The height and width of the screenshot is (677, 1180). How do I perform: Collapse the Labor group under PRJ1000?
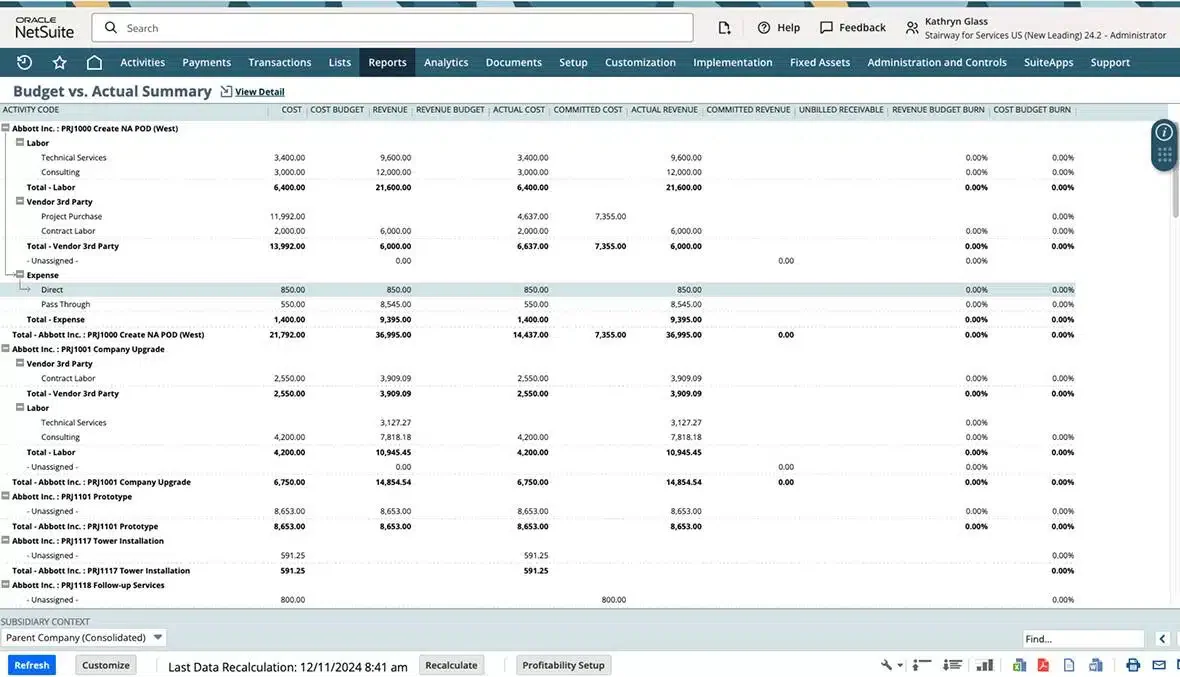click(x=20, y=142)
